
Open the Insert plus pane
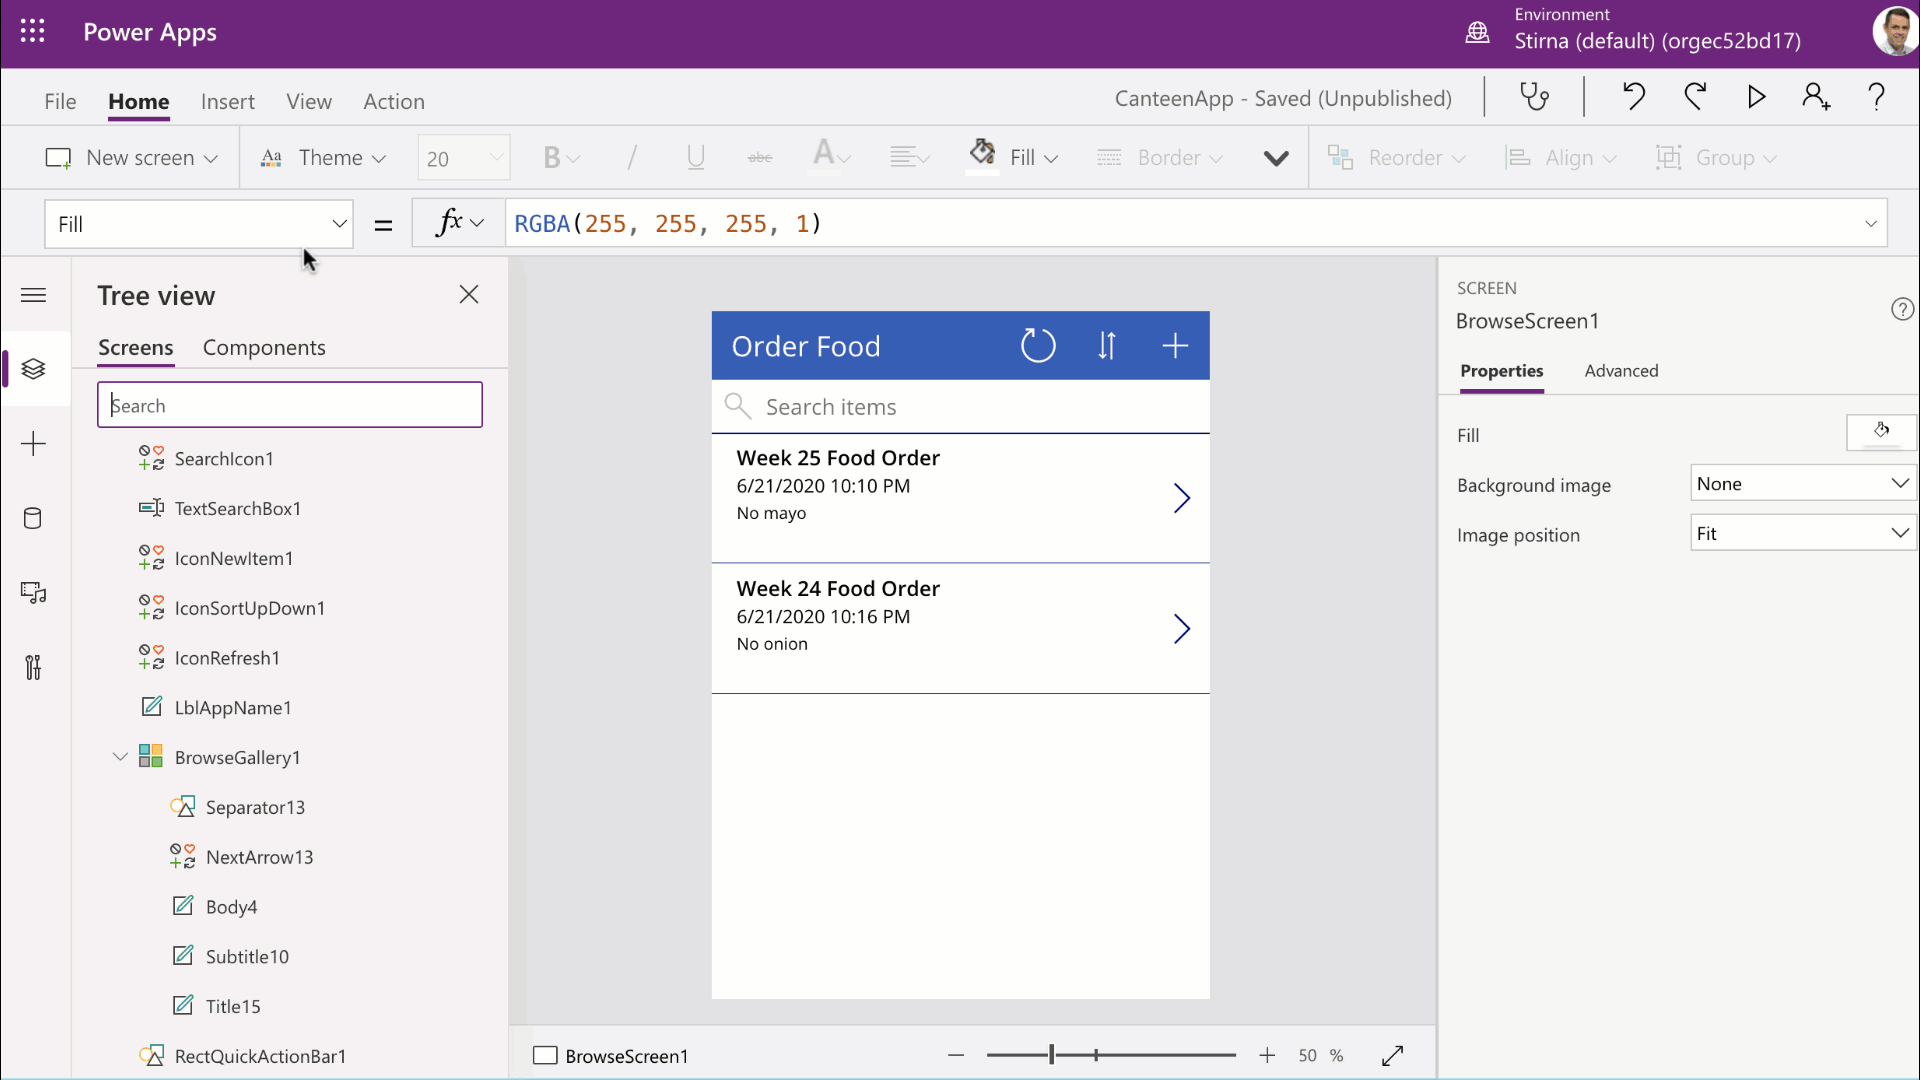click(x=33, y=444)
